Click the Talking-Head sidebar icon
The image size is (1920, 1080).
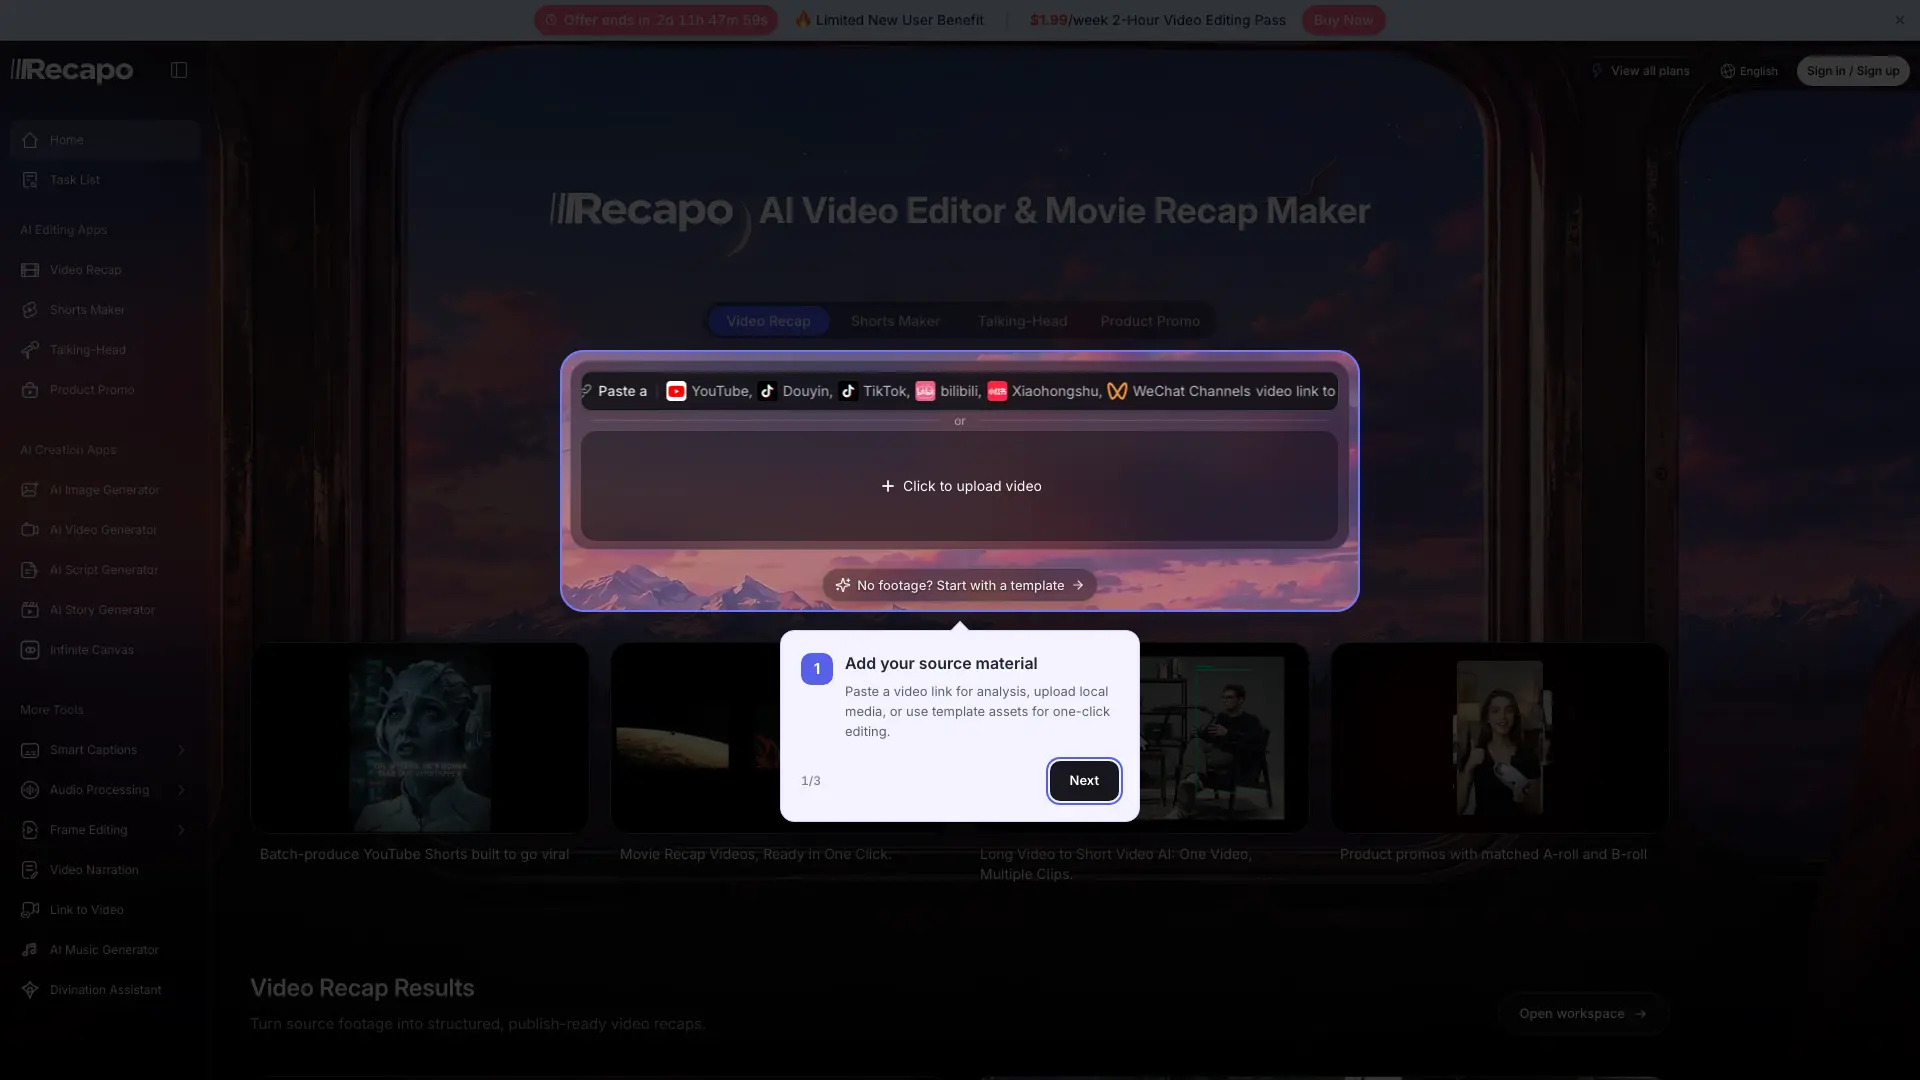[30, 350]
